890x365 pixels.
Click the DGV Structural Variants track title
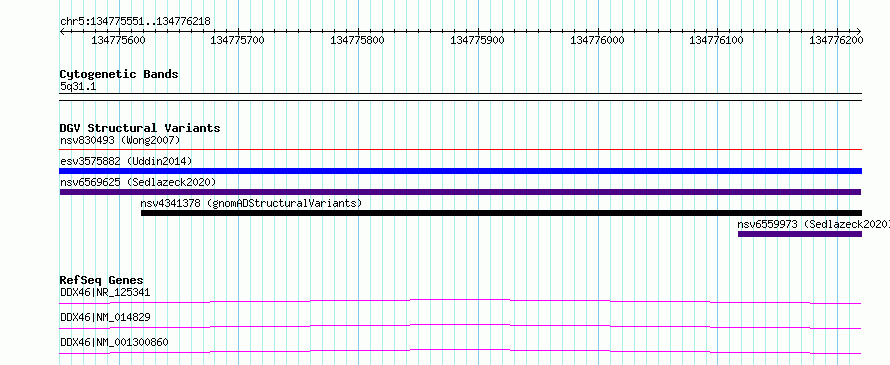[140, 128]
